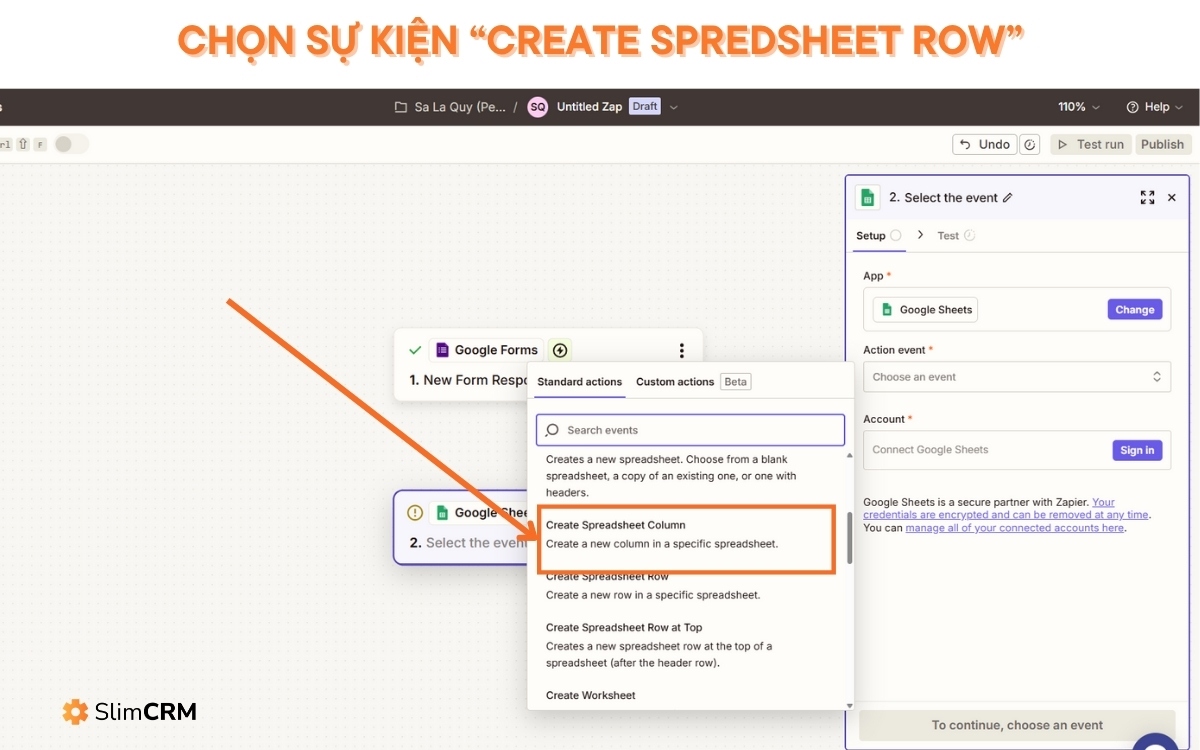Image resolution: width=1200 pixels, height=750 pixels.
Task: Open the SQ user avatar
Action: (538, 107)
